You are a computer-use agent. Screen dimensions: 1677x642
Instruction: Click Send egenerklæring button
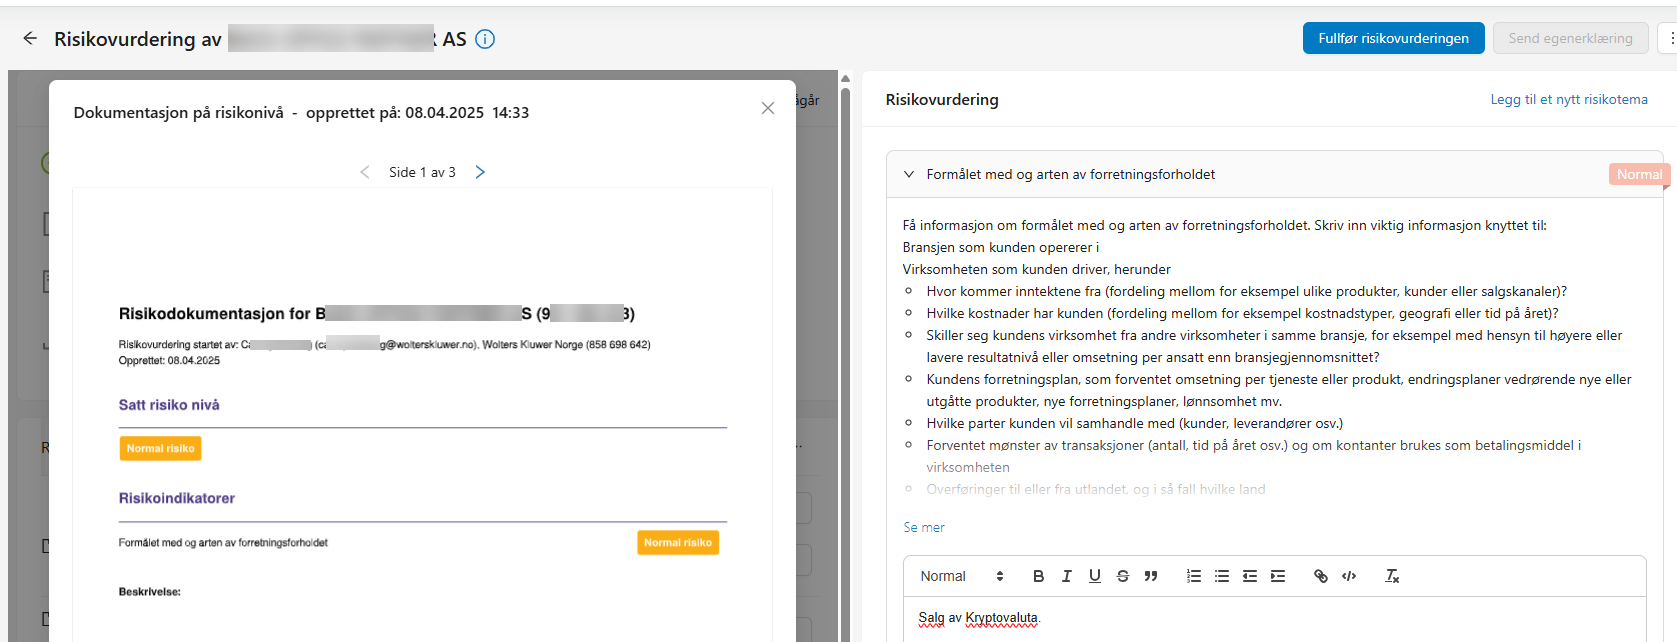click(x=1570, y=38)
